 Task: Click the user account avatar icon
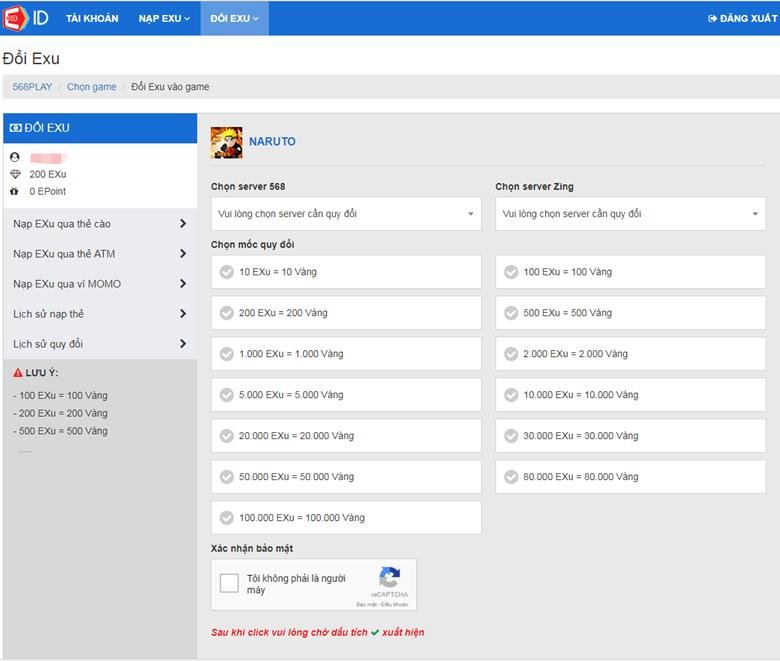[x=15, y=157]
